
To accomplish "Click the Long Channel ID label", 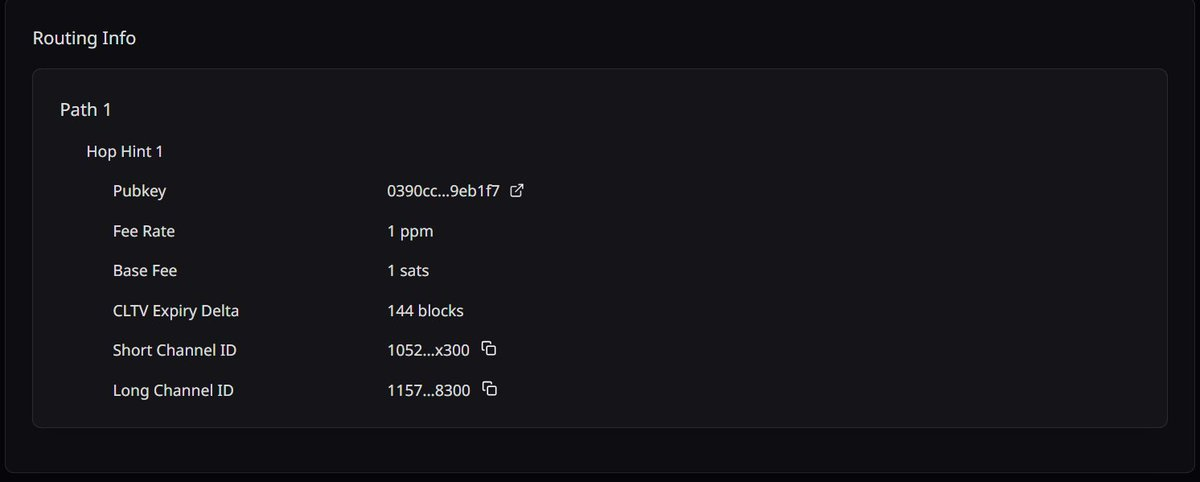I will (173, 390).
